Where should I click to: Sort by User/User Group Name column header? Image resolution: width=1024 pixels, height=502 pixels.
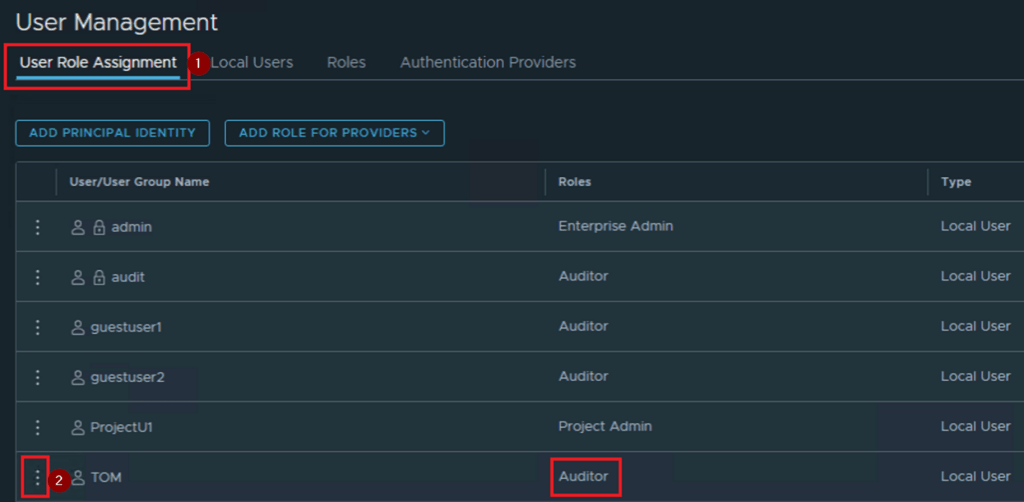coord(139,182)
